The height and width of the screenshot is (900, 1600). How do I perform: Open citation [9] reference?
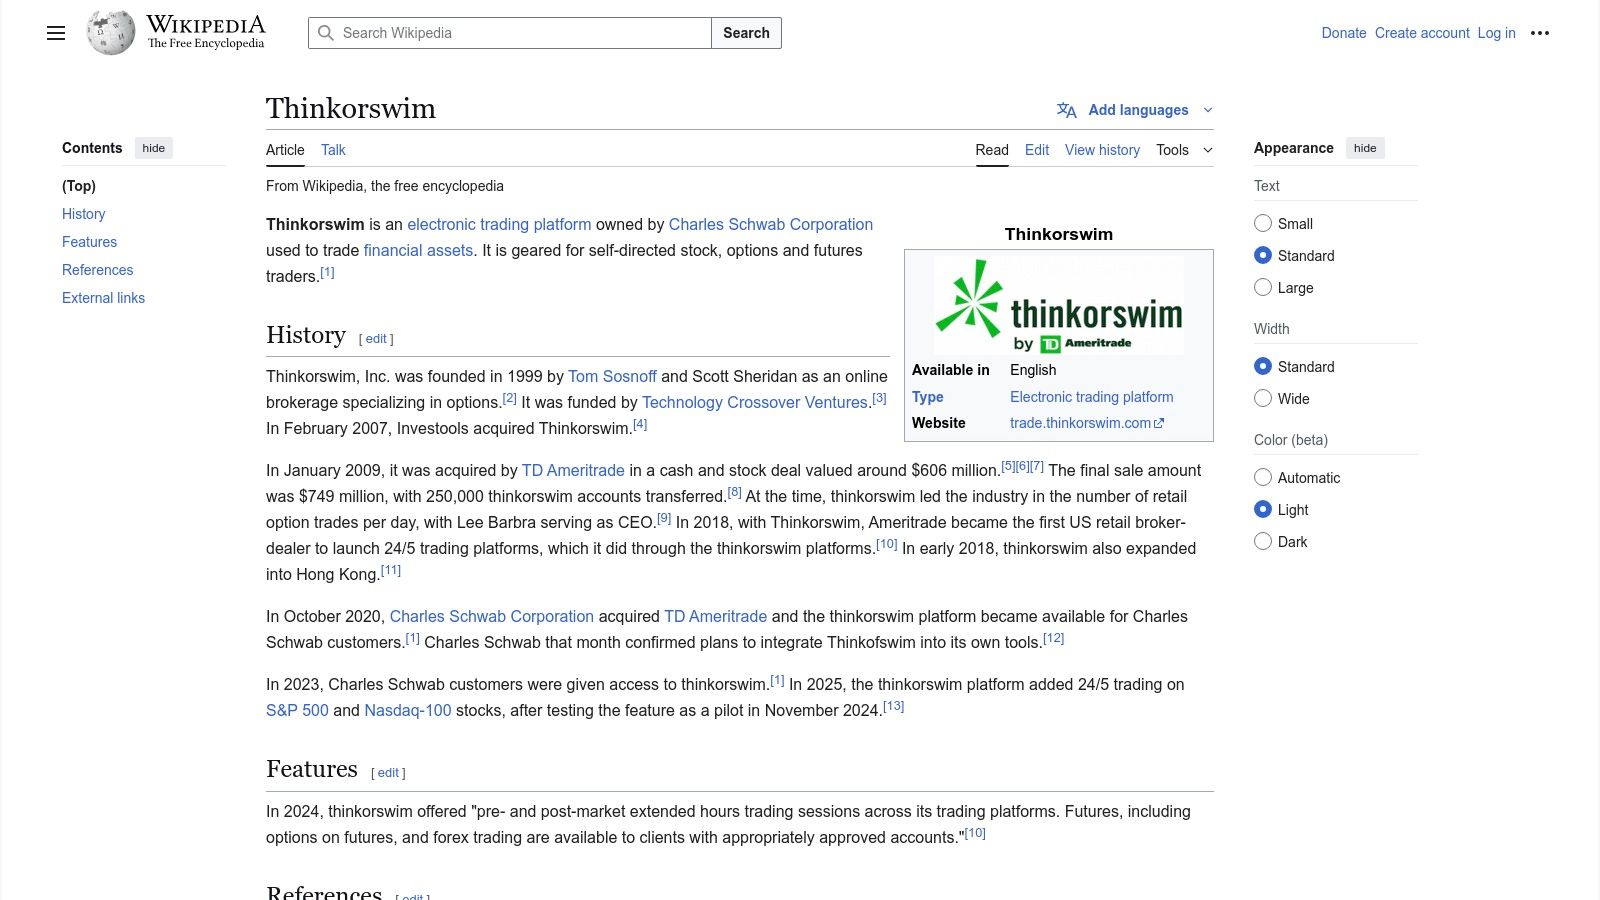[x=664, y=518]
